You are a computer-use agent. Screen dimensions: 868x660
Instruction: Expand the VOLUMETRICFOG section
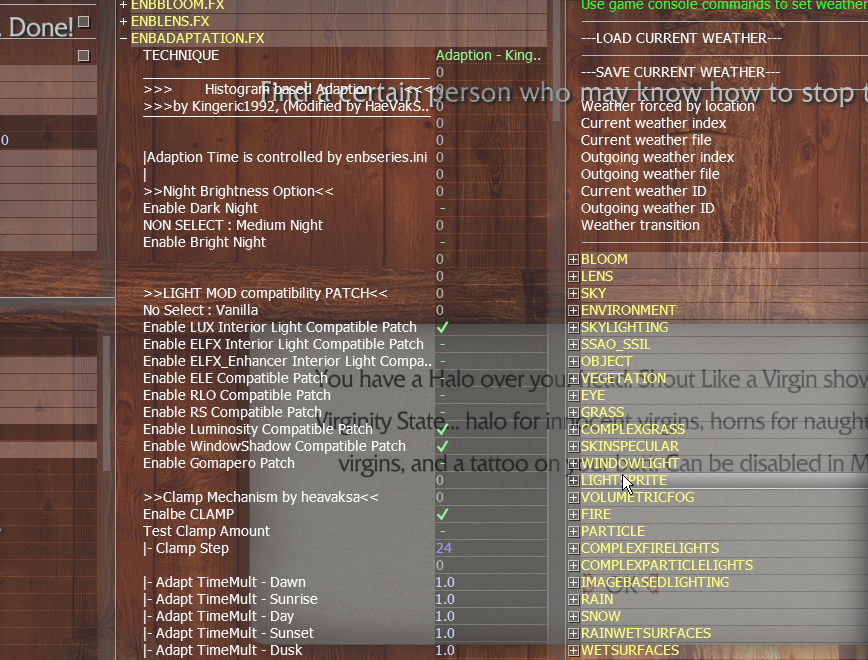574,498
